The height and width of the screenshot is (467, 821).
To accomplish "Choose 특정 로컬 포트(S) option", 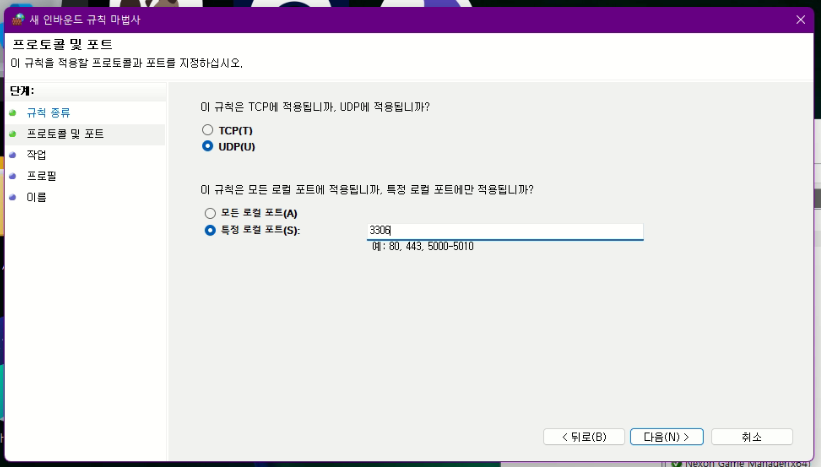I will point(210,230).
